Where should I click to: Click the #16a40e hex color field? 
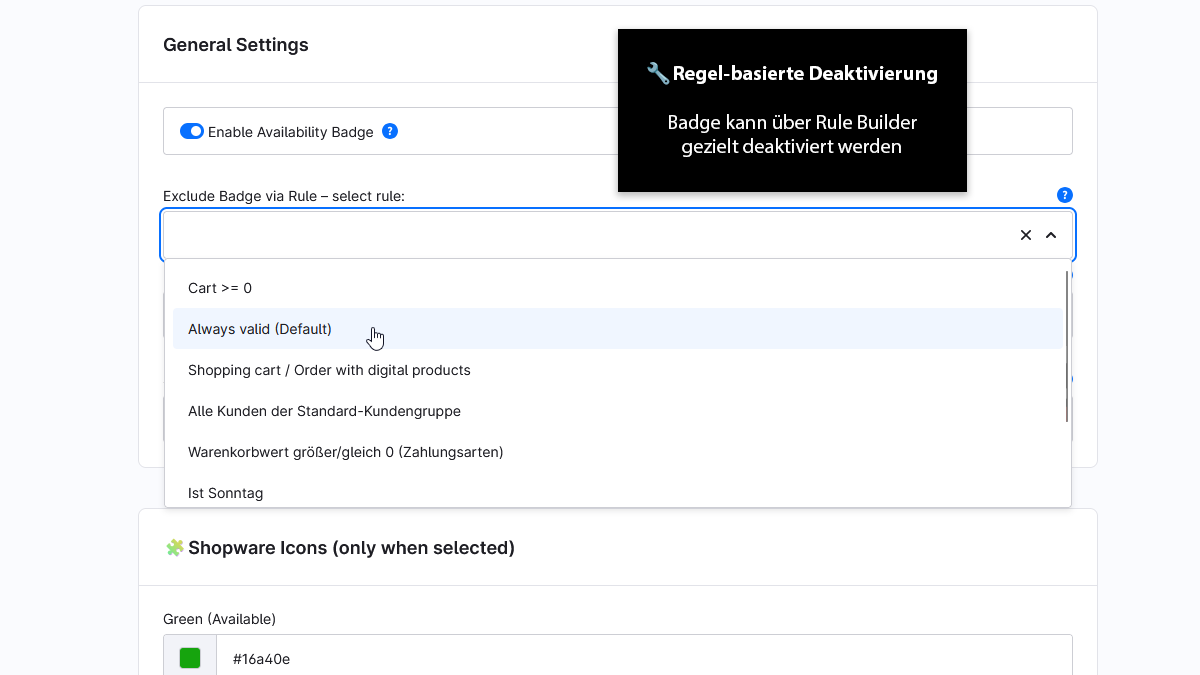click(644, 659)
